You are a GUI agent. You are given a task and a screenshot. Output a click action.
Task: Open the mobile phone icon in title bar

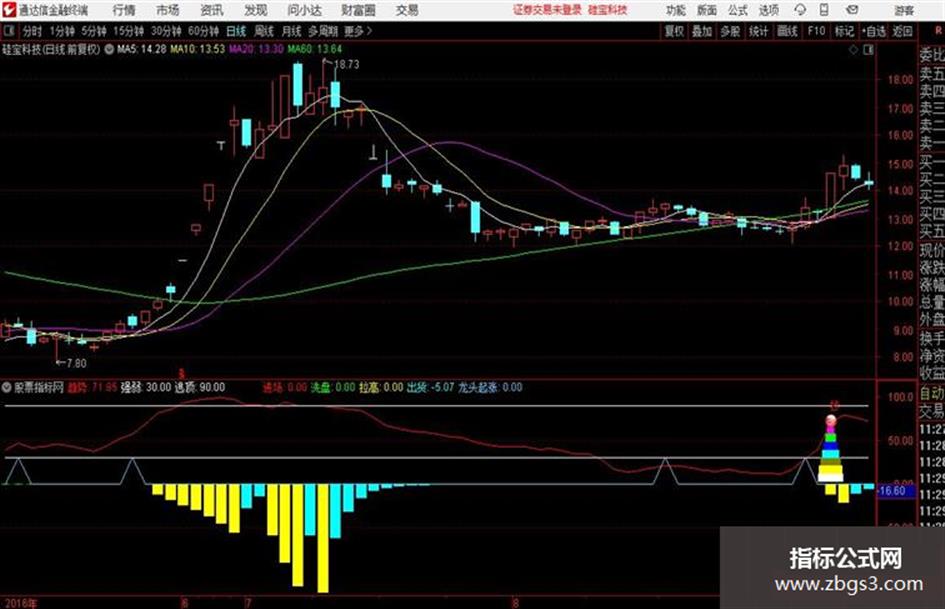(824, 10)
